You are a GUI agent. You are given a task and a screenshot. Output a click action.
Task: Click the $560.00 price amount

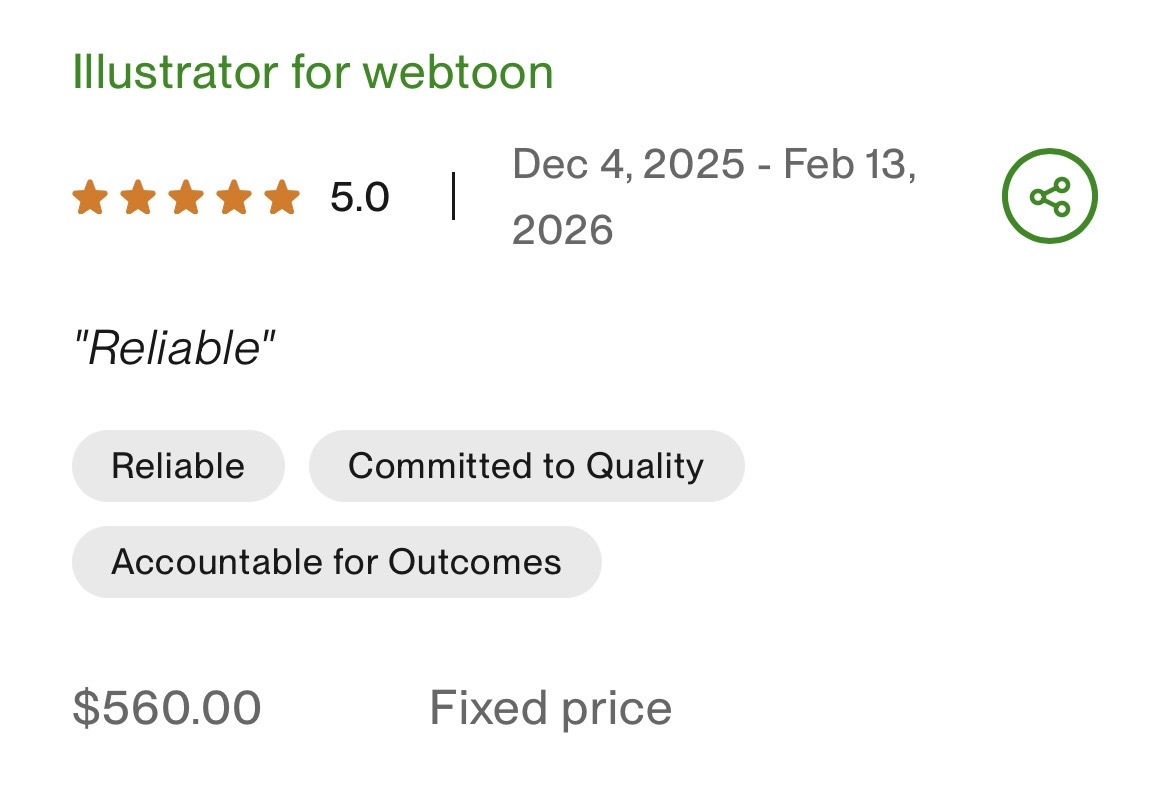(x=167, y=708)
